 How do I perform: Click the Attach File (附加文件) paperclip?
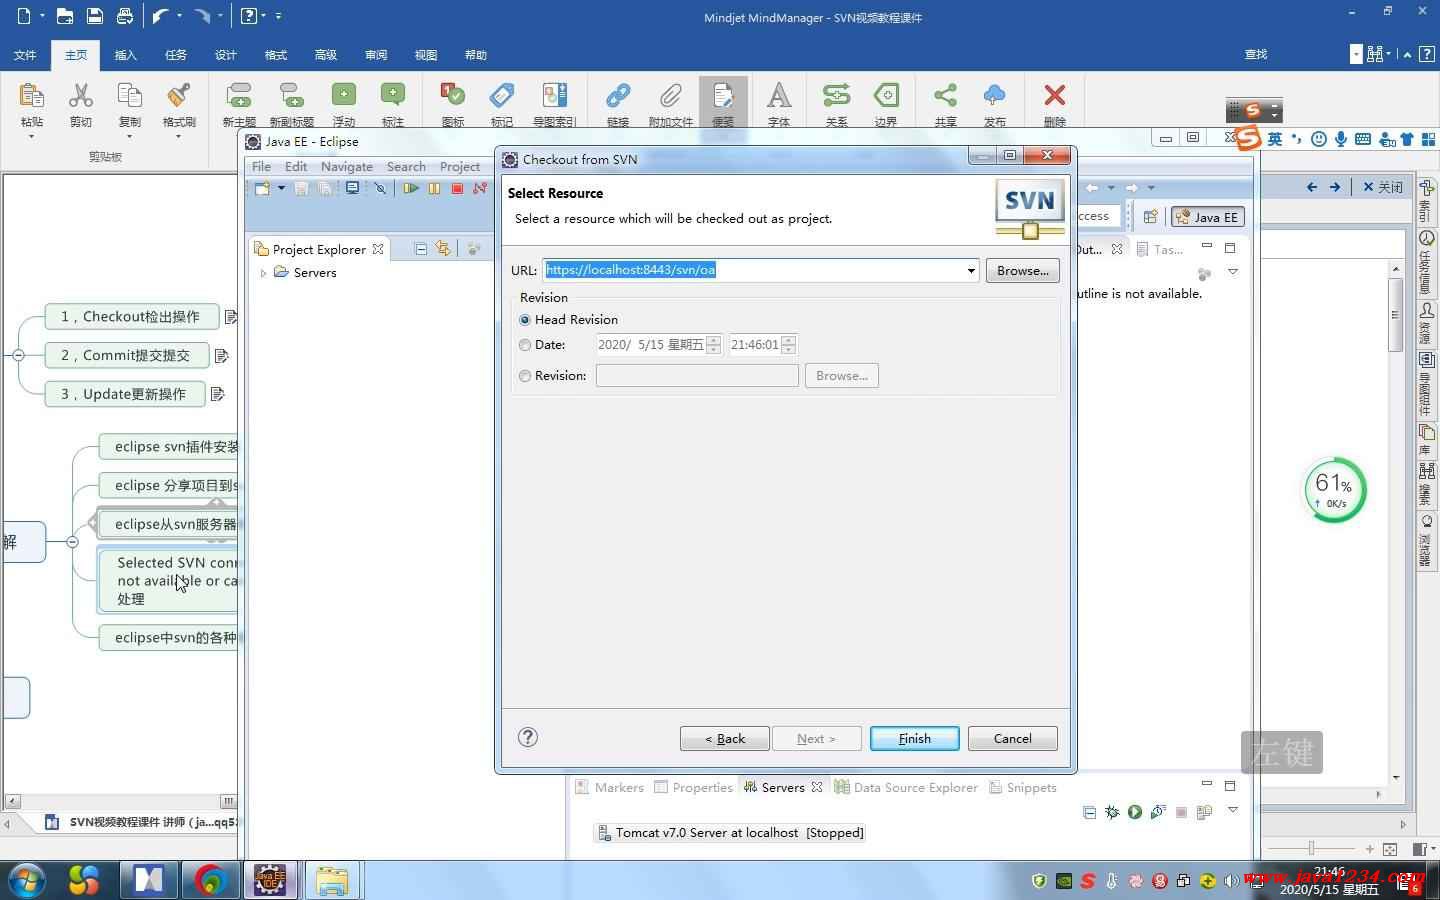tap(670, 96)
